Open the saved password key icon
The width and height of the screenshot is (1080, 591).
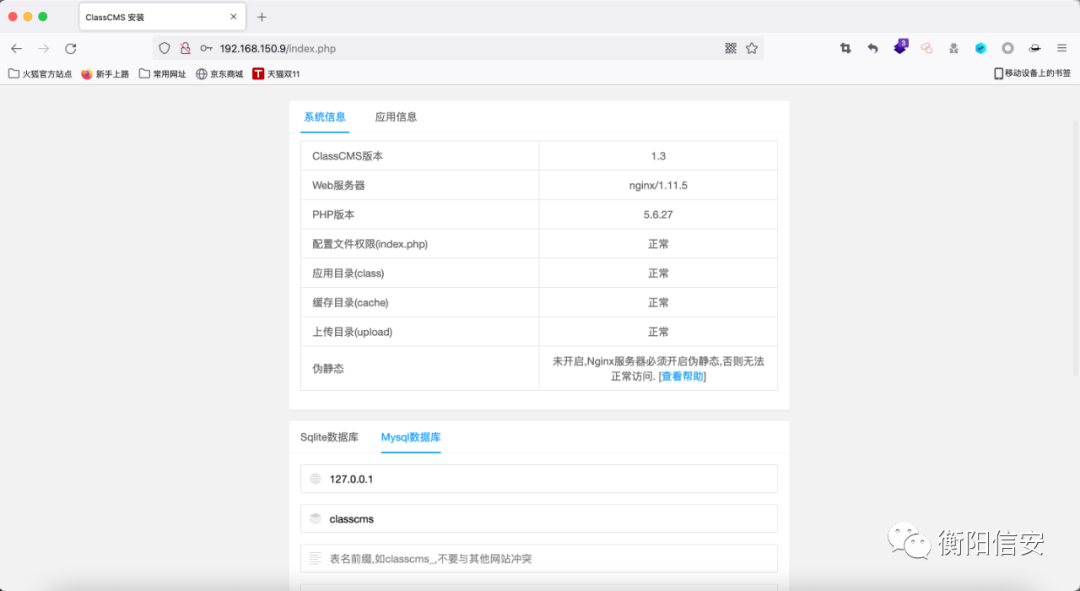pos(206,48)
